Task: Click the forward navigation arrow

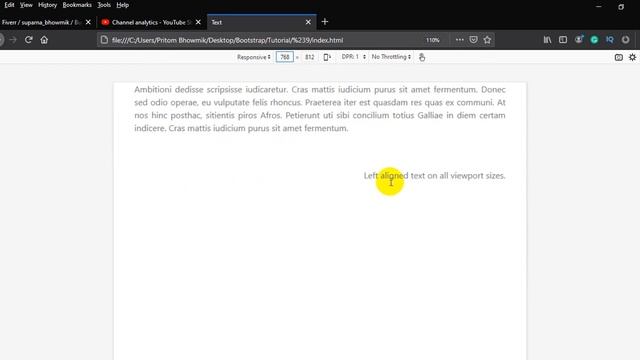Action: 13,40
